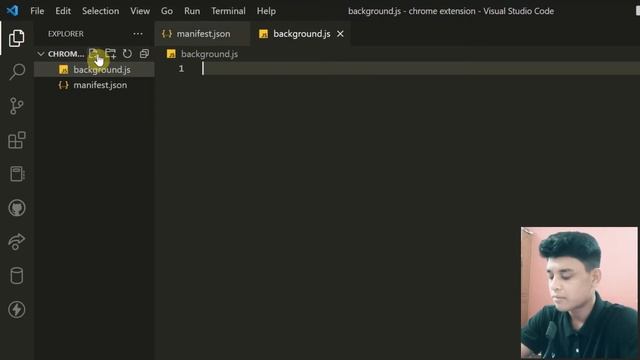Viewport: 640px width, 360px height.
Task: Open the Help menu
Action: (266, 11)
